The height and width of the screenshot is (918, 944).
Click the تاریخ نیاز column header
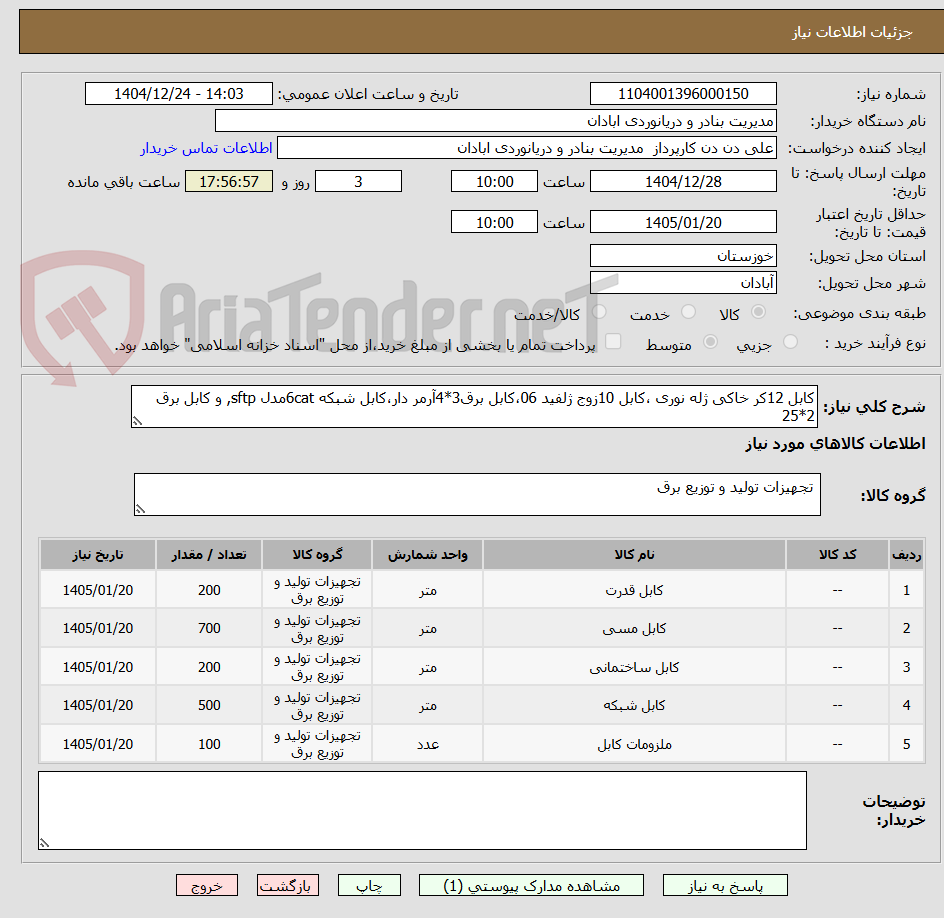[98, 554]
